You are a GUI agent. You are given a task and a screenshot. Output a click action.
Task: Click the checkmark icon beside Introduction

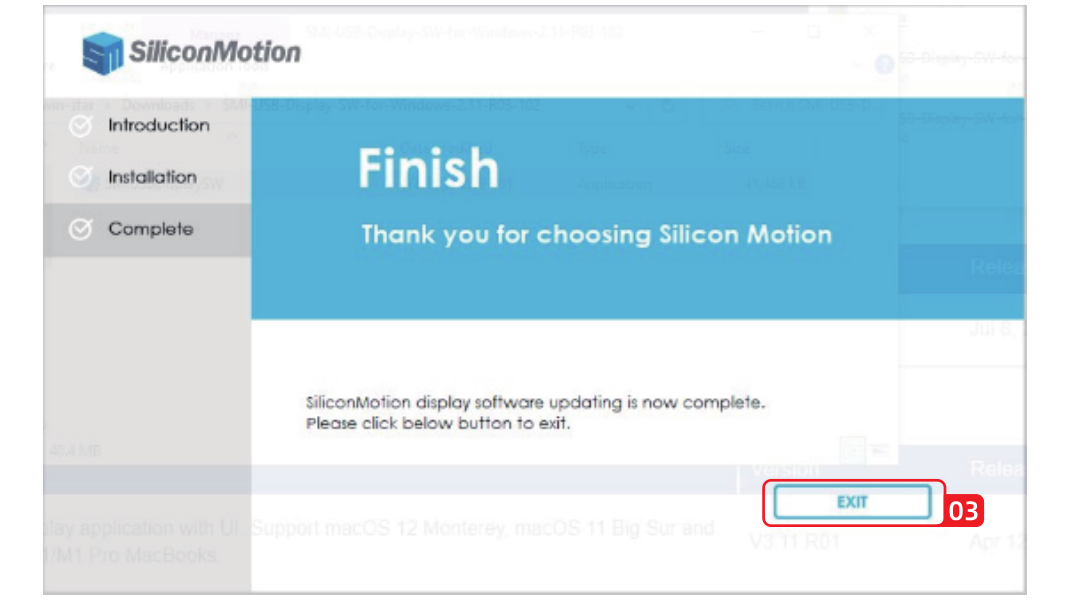(x=80, y=127)
